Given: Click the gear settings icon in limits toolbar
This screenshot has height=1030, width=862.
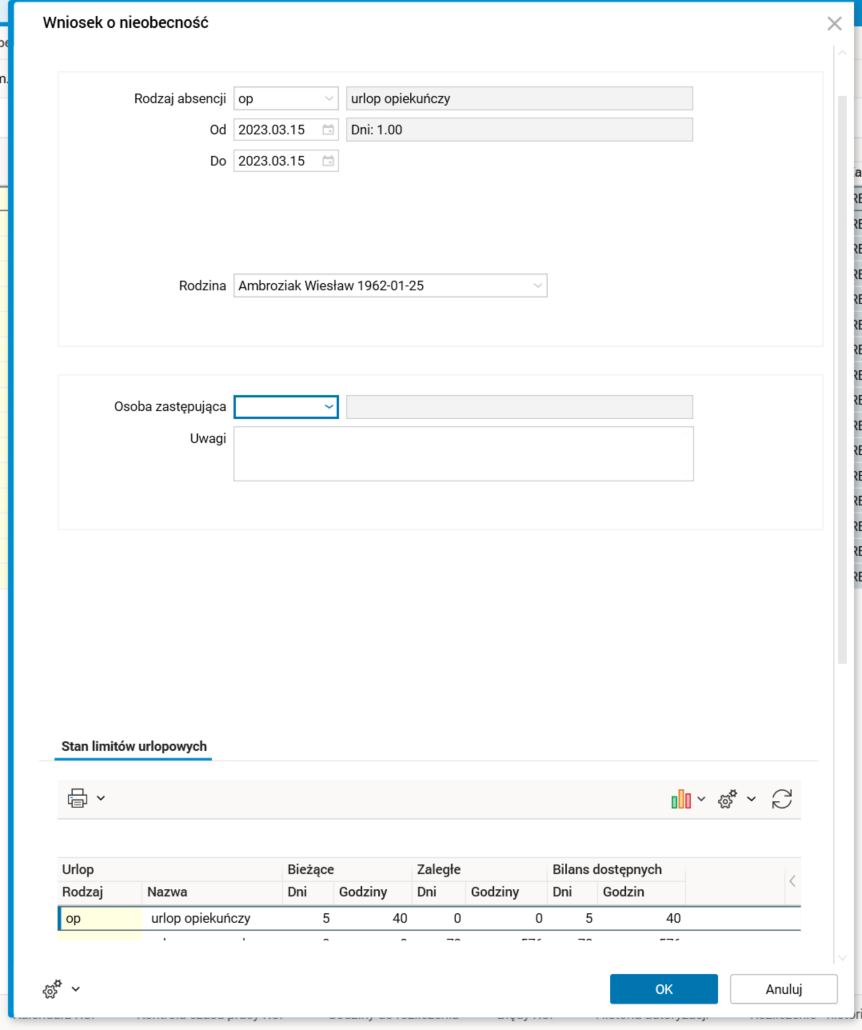Looking at the screenshot, I should [x=727, y=799].
